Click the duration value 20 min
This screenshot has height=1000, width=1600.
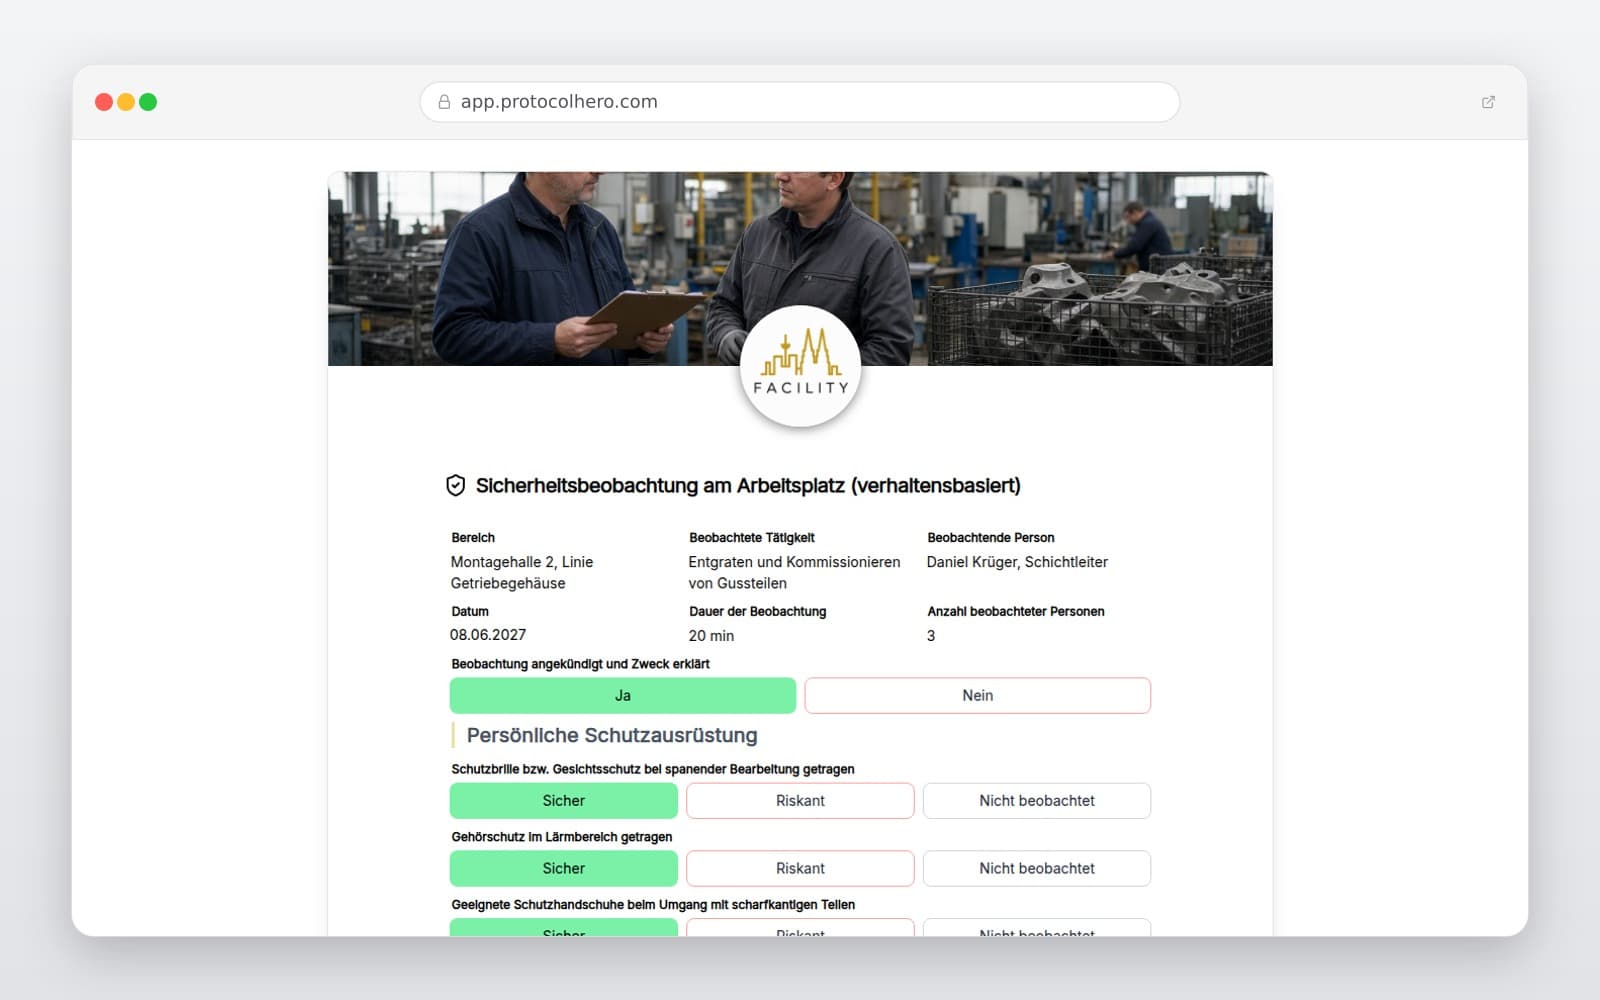[x=711, y=636]
